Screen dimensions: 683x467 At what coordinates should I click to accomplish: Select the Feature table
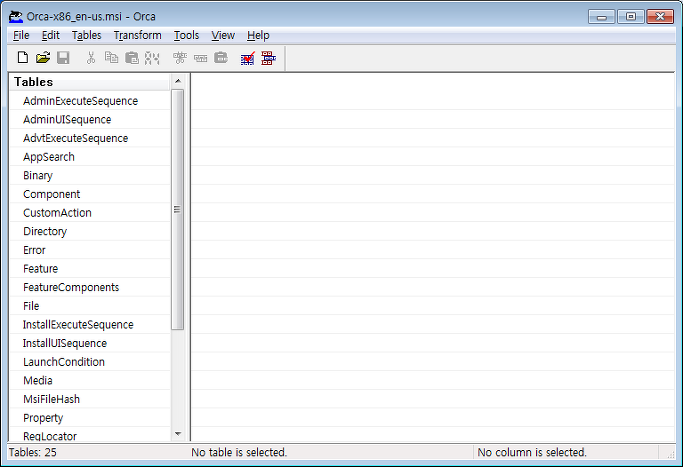tap(90, 269)
